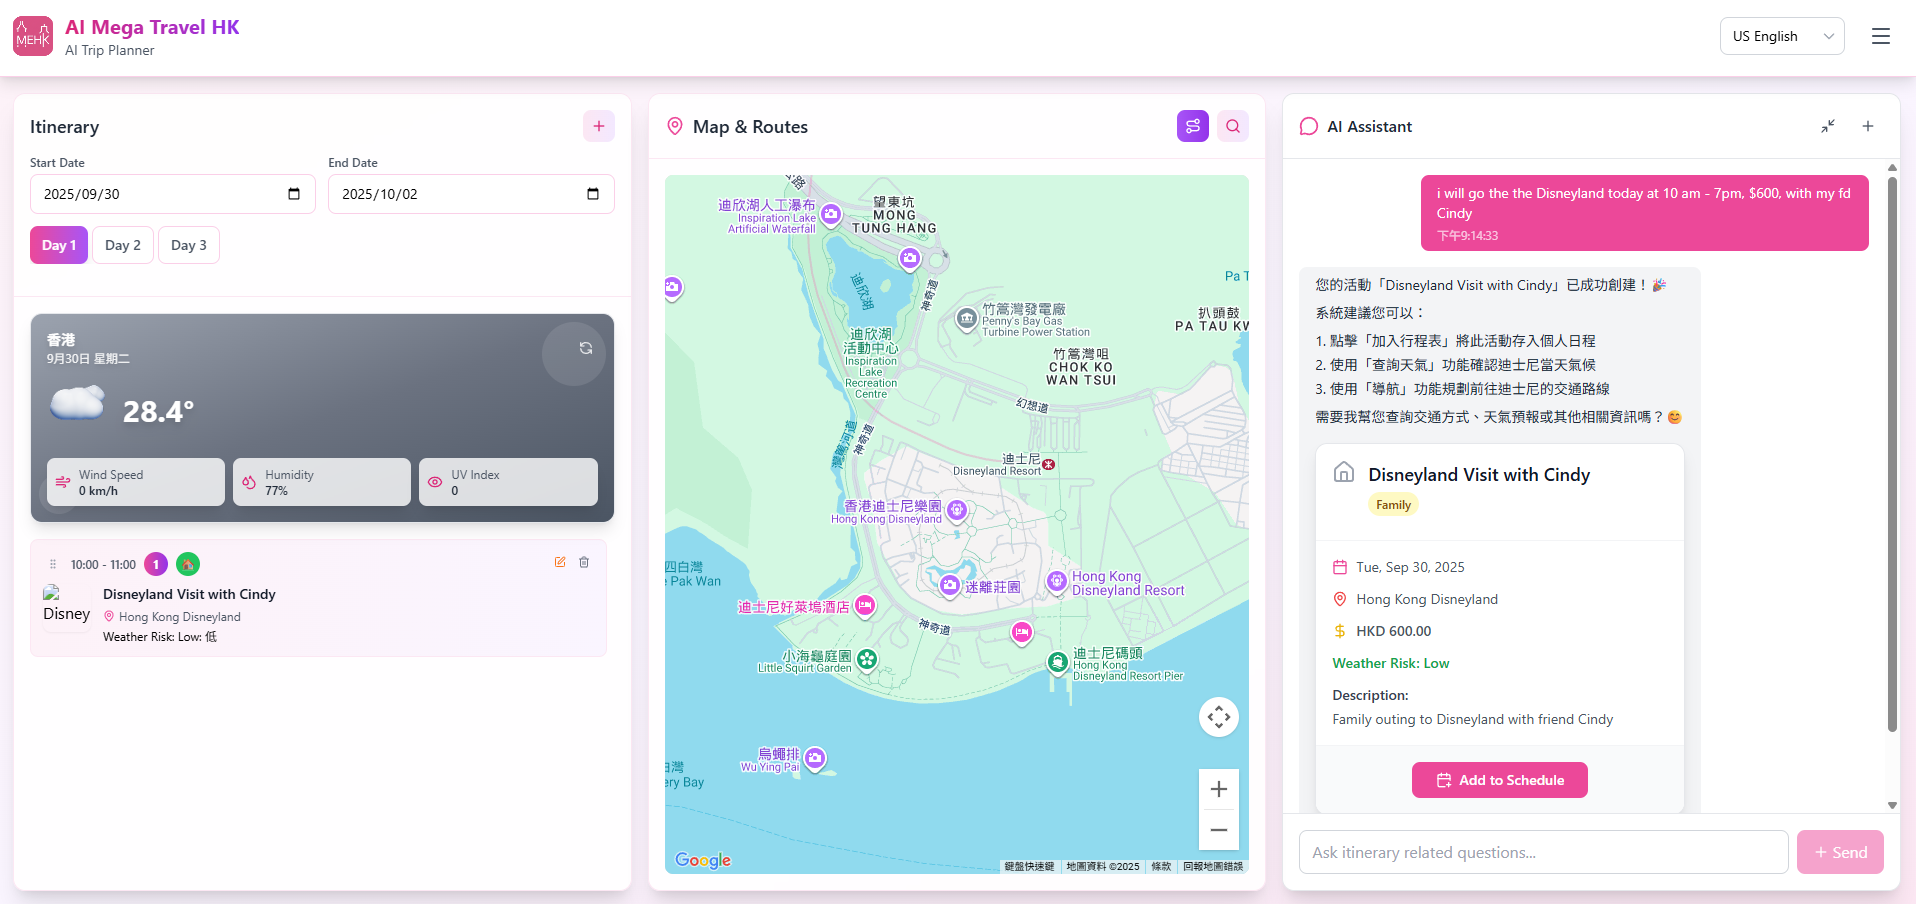The image size is (1916, 904).
Task: Collapse the AI Assistant panel
Action: click(1828, 126)
